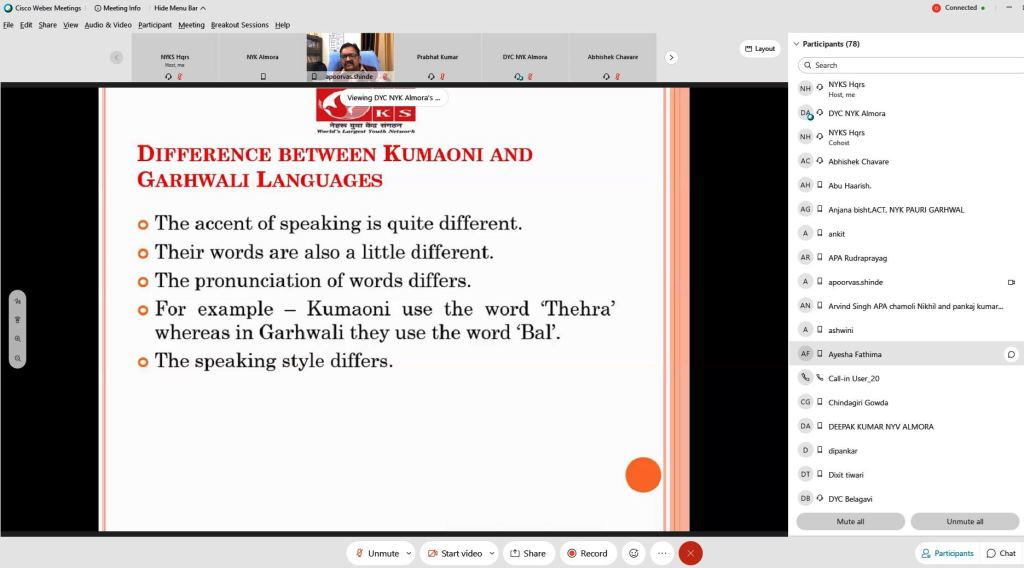
Task: Click second icon on shared-content side toolbar
Action: pyautogui.click(x=18, y=320)
